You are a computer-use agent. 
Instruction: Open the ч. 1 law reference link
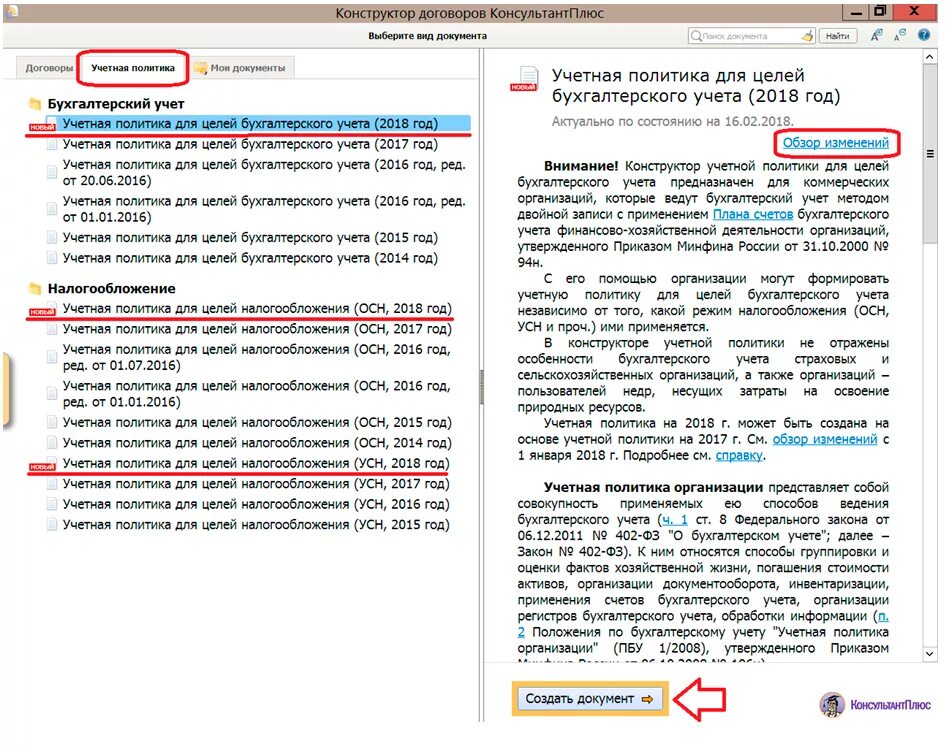point(675,520)
